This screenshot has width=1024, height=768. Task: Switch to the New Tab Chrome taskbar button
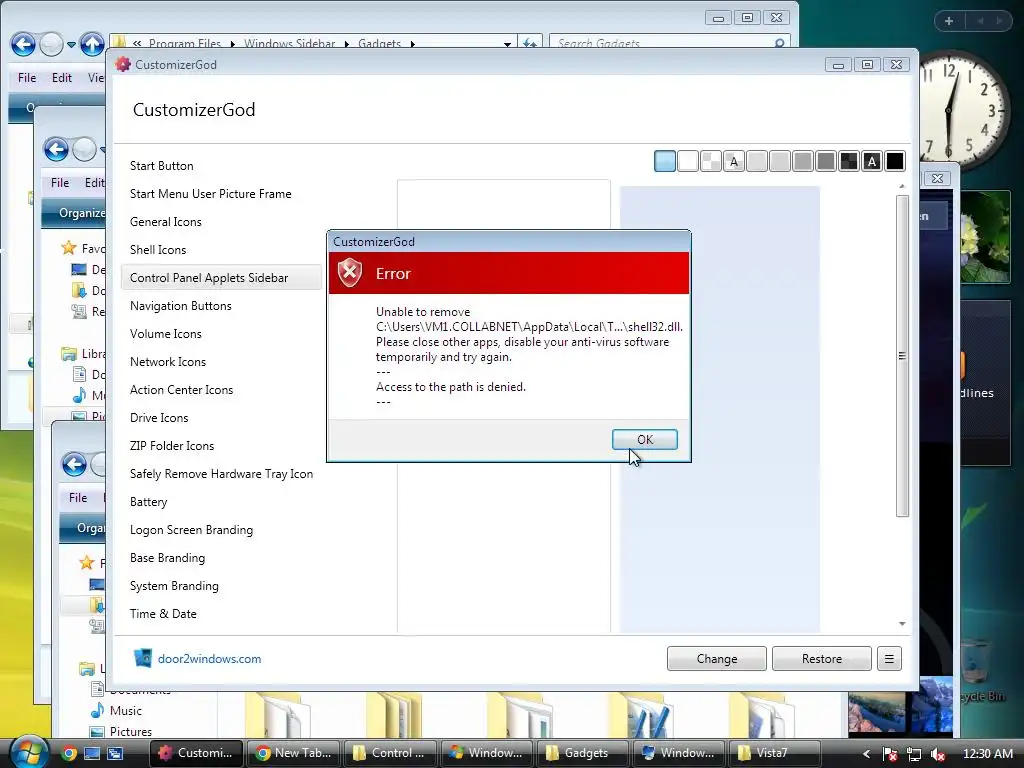tap(295, 753)
